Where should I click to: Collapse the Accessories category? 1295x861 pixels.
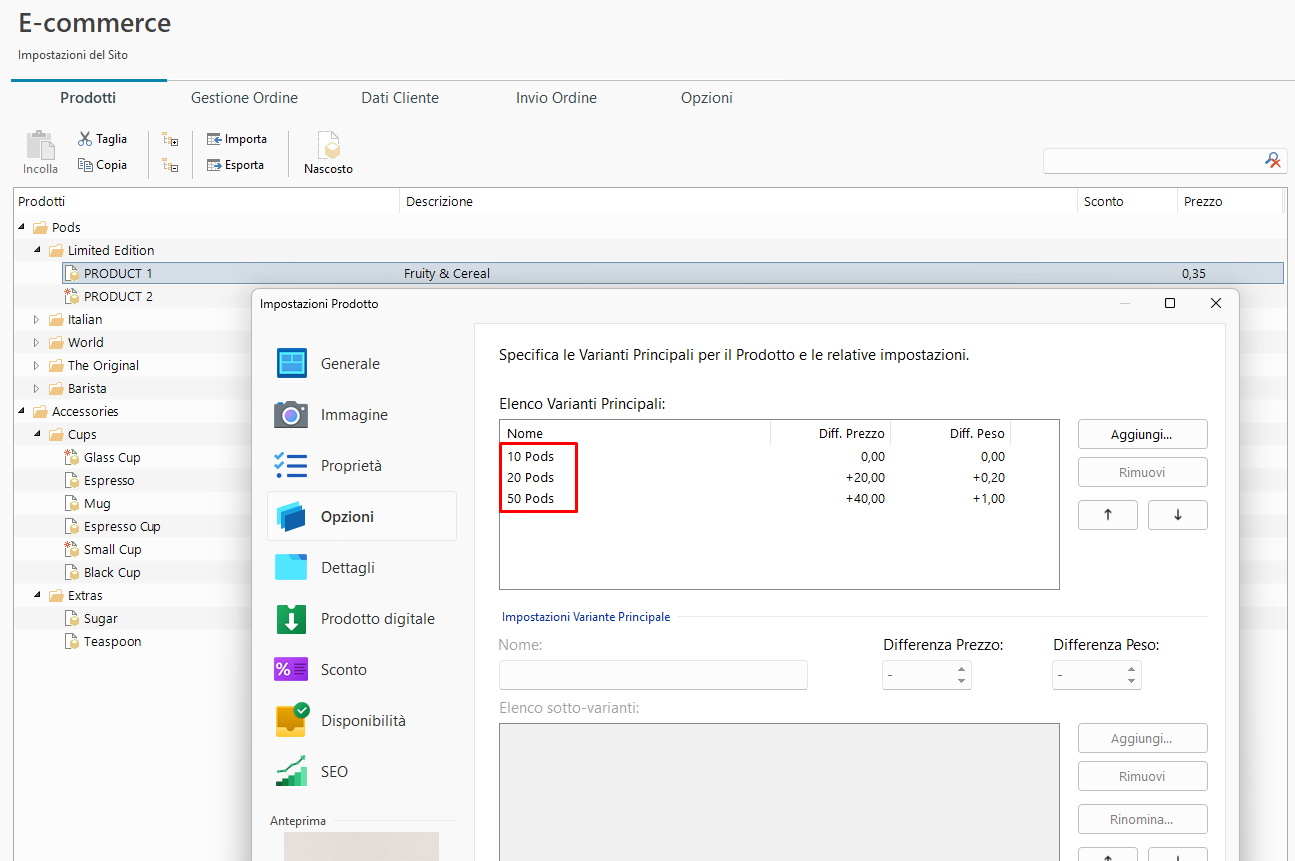tap(22, 411)
